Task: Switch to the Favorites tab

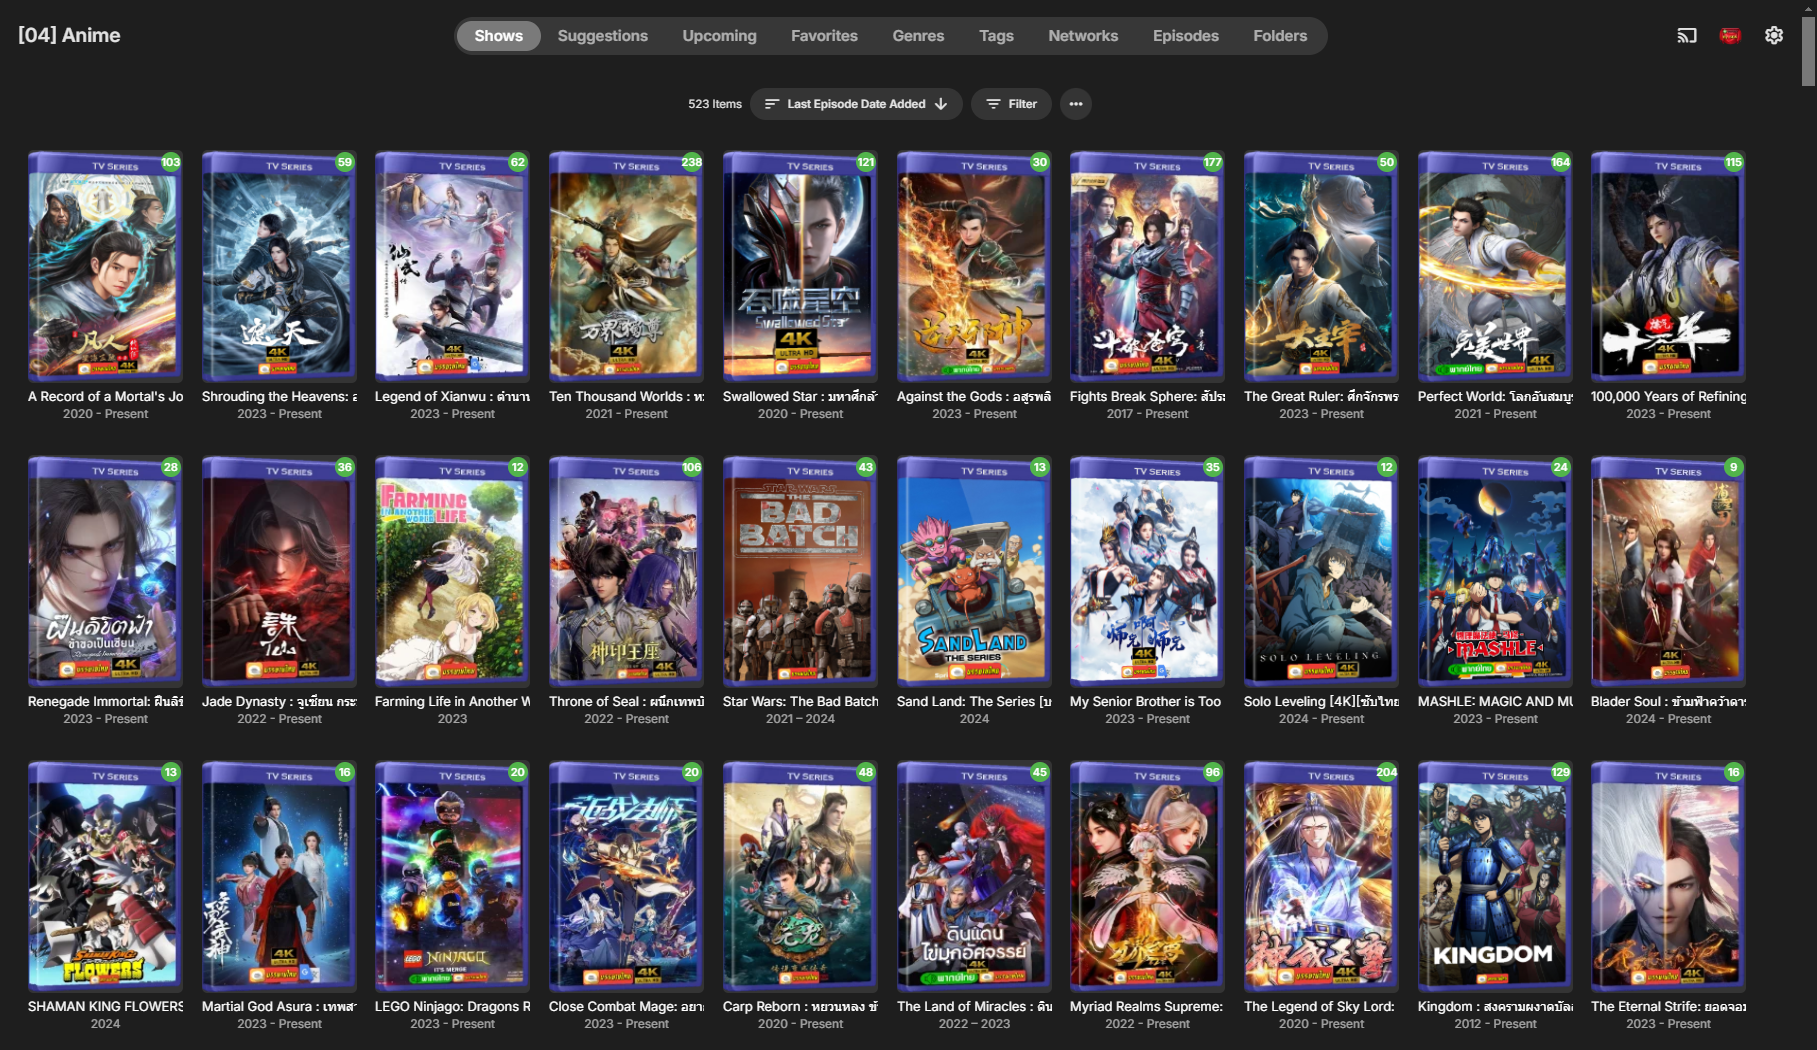Action: 824,36
